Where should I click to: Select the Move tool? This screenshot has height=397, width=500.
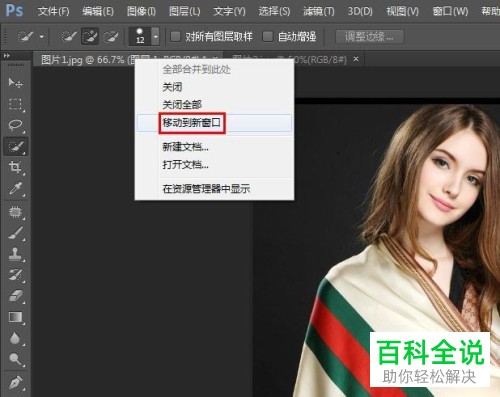15,83
